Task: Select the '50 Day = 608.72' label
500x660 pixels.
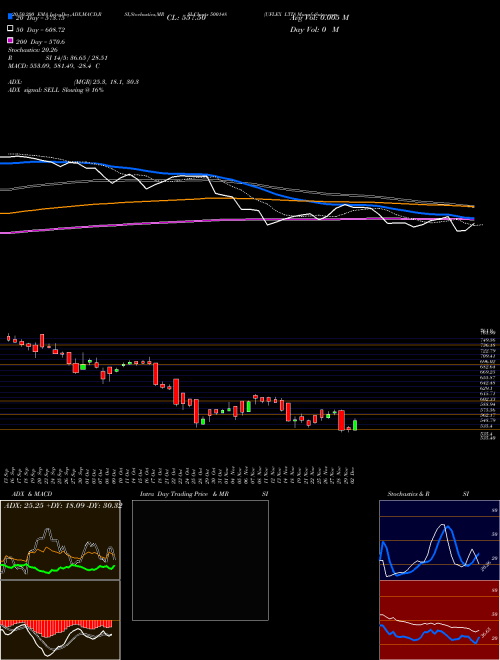Action: 40,30
